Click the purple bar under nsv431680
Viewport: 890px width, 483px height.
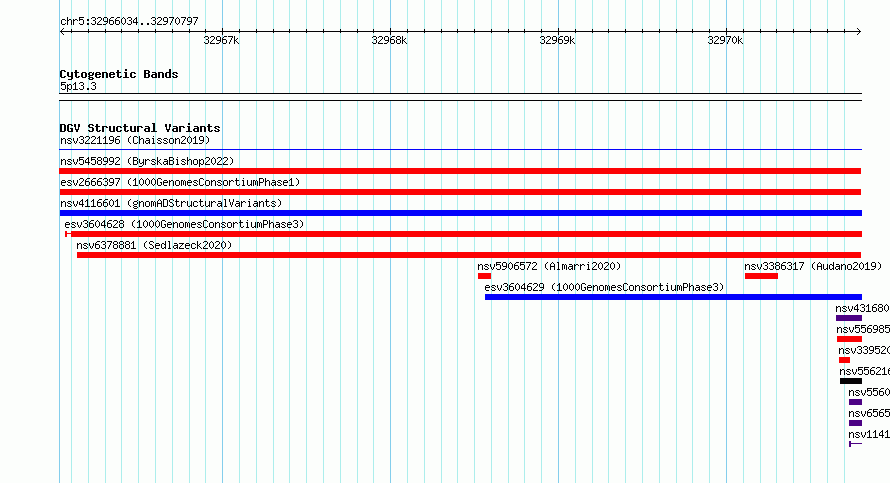[849, 318]
